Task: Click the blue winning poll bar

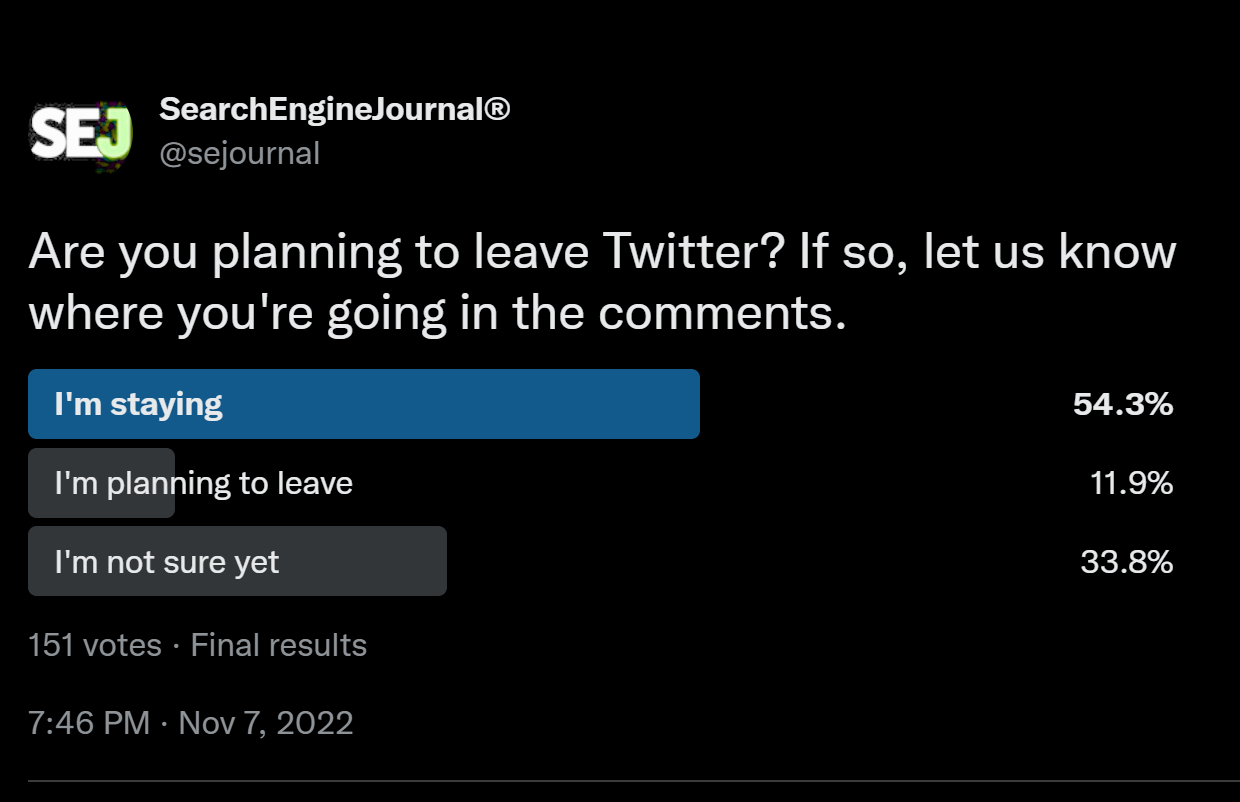Action: tap(364, 404)
